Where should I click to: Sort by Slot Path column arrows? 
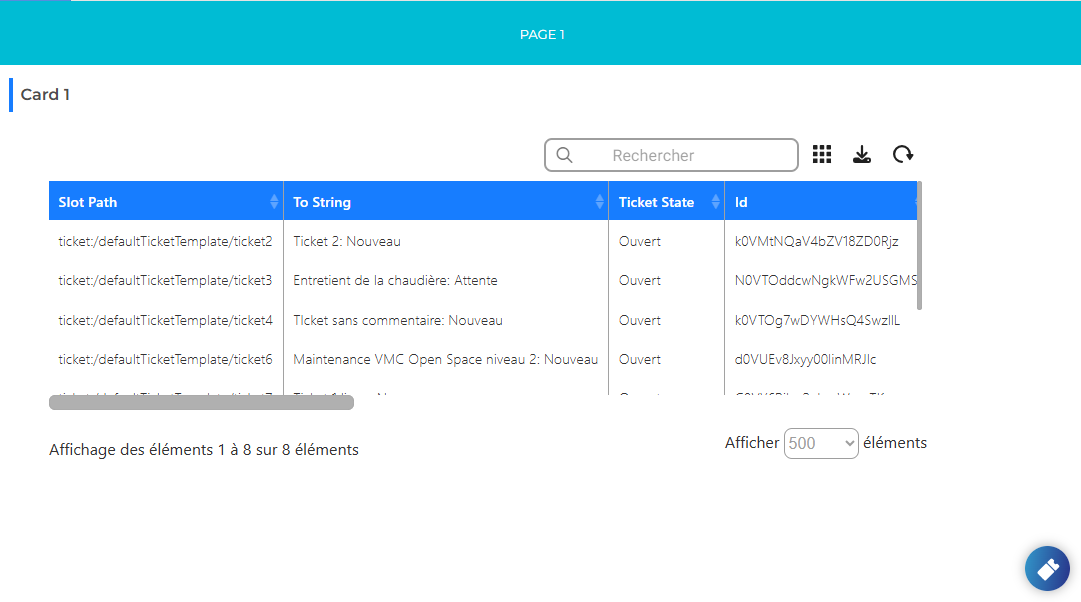274,201
